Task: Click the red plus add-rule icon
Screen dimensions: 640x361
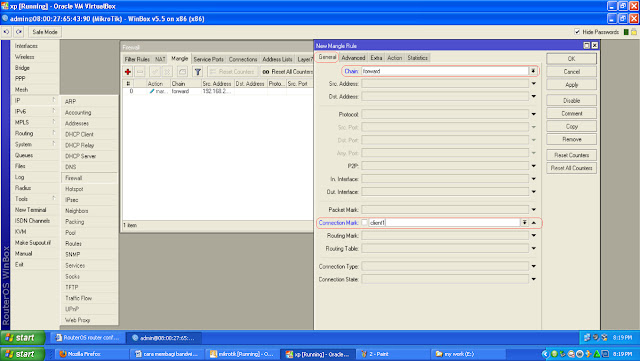Action: pos(128,72)
